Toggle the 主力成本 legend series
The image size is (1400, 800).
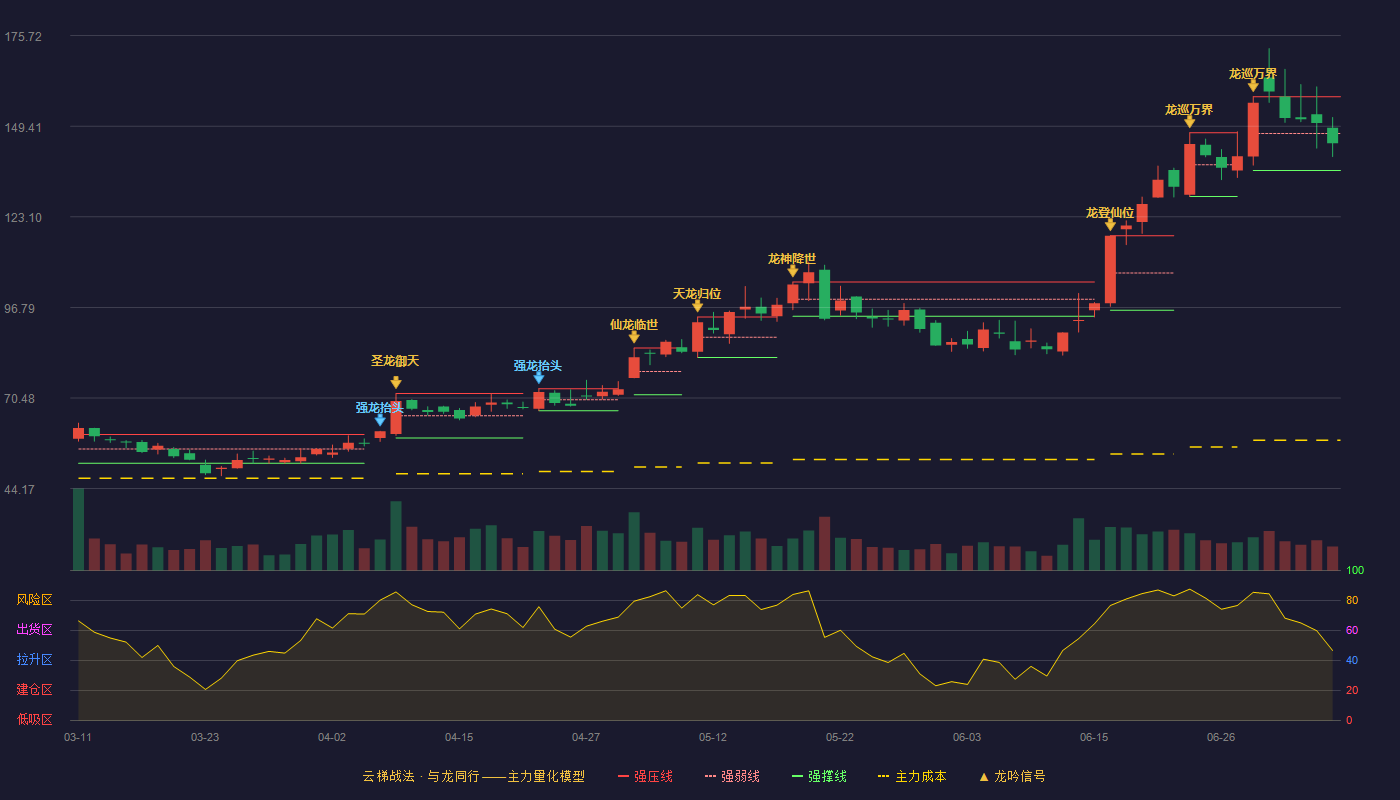[x=912, y=776]
